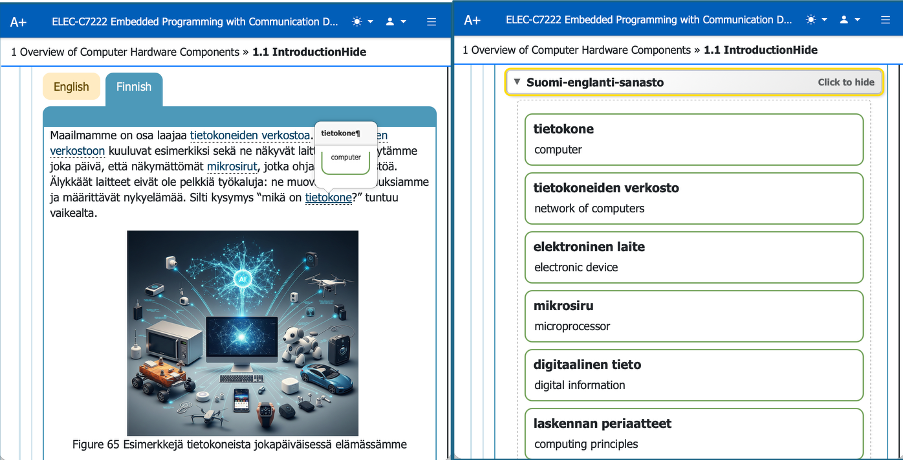Click the 'network of computers' translation
The image size is (903, 460).
589,208
